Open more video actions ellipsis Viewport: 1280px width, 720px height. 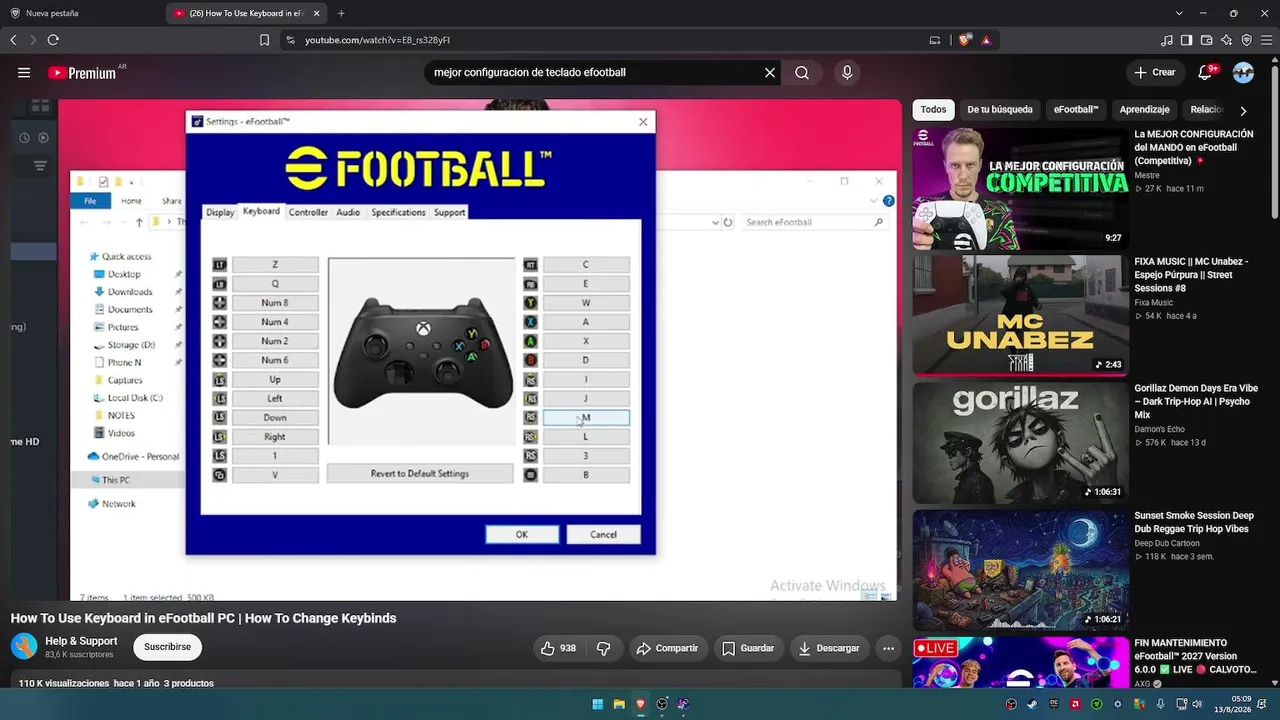tap(888, 648)
